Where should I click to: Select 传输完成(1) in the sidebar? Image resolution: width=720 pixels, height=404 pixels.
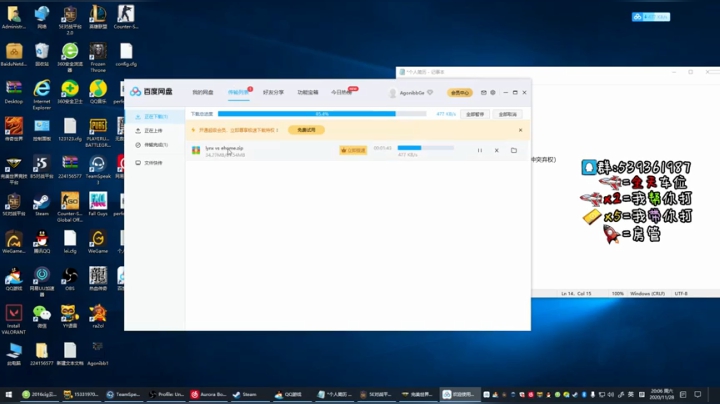pyautogui.click(x=155, y=145)
